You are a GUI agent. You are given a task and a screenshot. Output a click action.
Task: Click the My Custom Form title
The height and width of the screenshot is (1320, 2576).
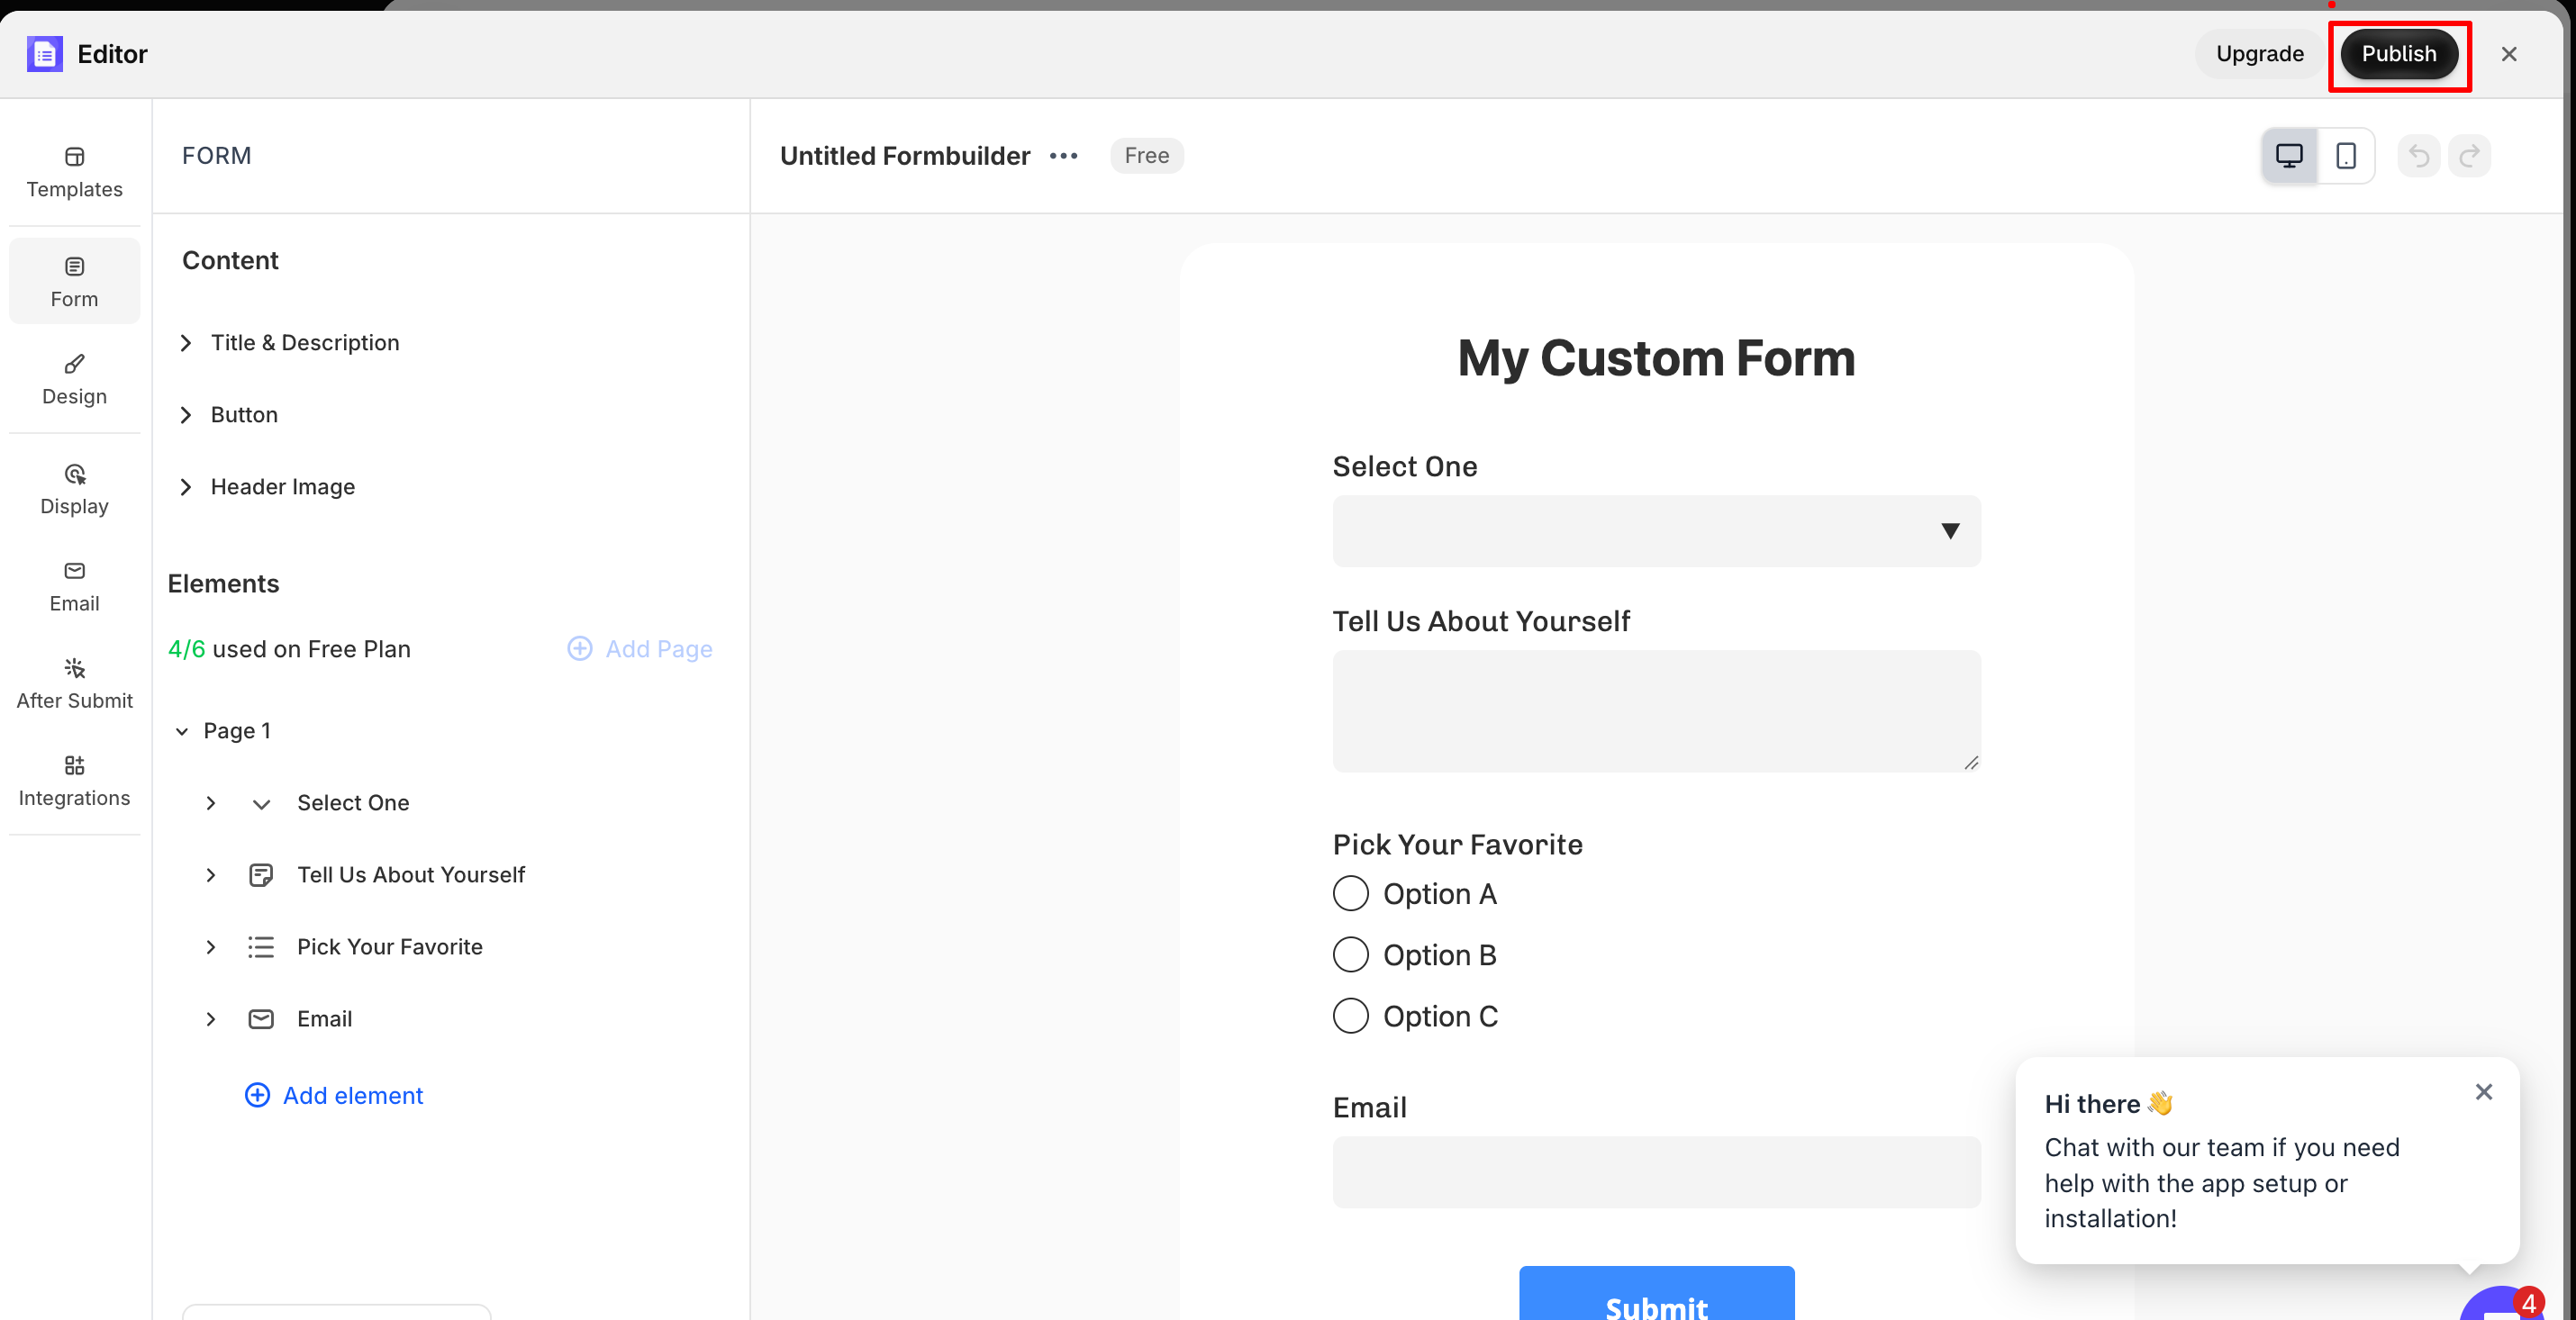coord(1656,358)
